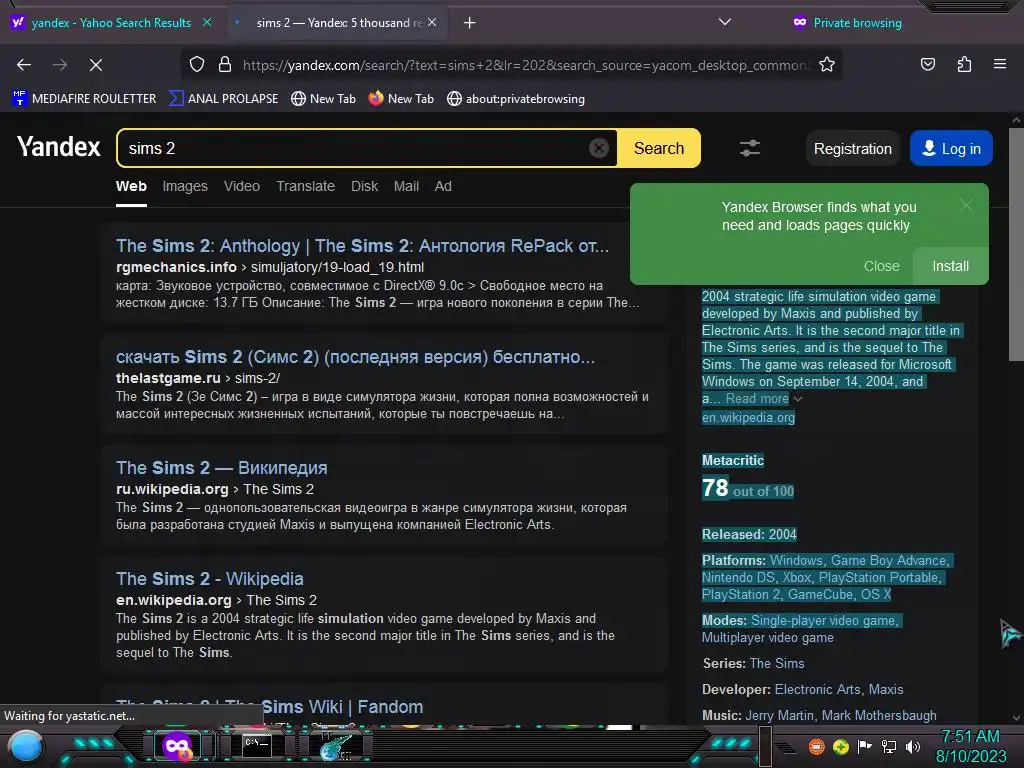Image resolution: width=1024 pixels, height=768 pixels.
Task: Click the site security padlock icon
Action: click(x=225, y=64)
